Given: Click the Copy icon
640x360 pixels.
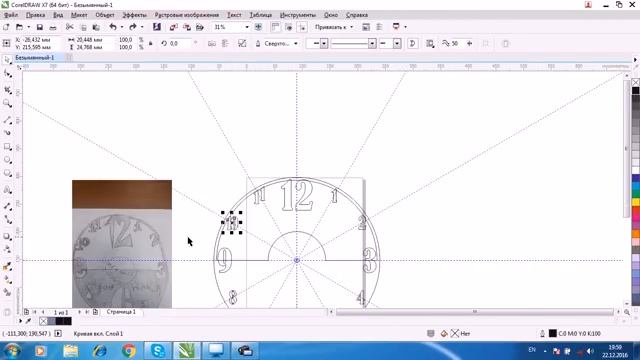Looking at the screenshot, I should click(x=83, y=27).
